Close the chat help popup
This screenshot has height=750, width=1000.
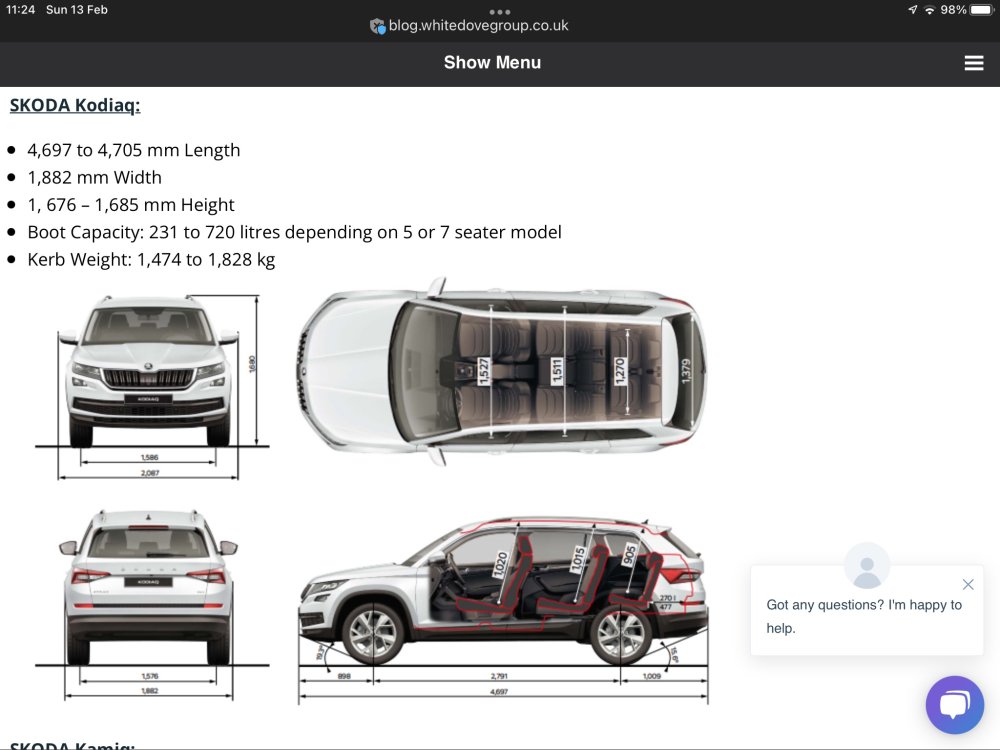click(x=967, y=584)
